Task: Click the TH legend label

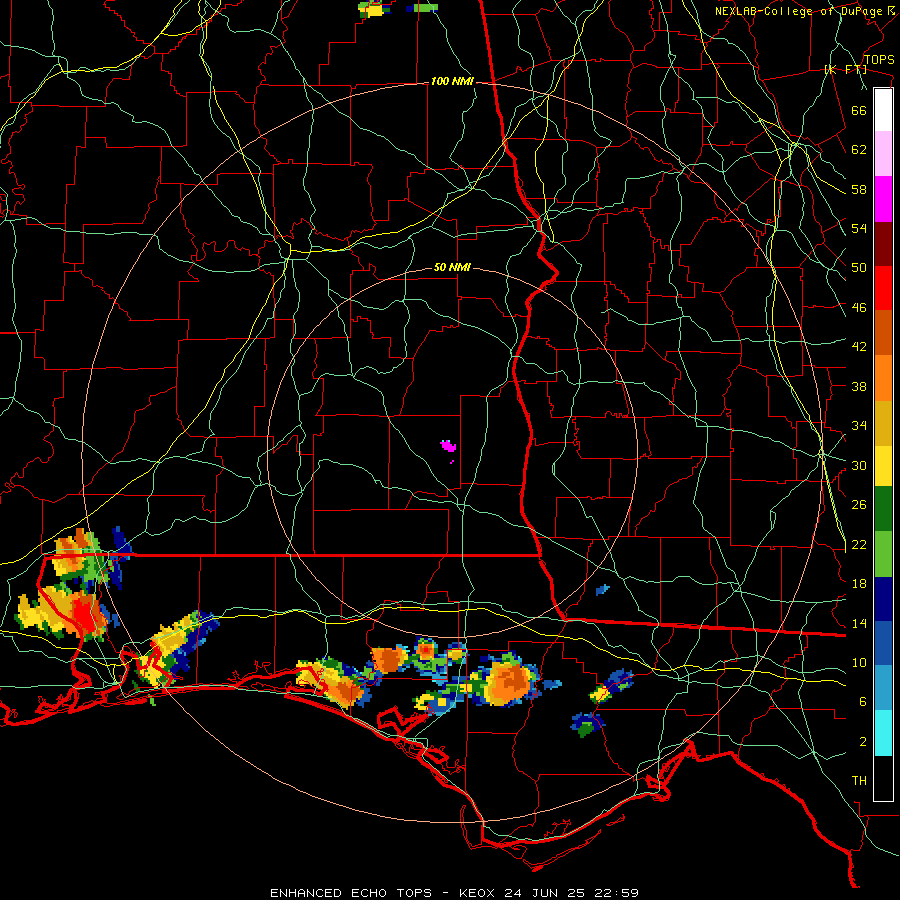Action: [859, 780]
